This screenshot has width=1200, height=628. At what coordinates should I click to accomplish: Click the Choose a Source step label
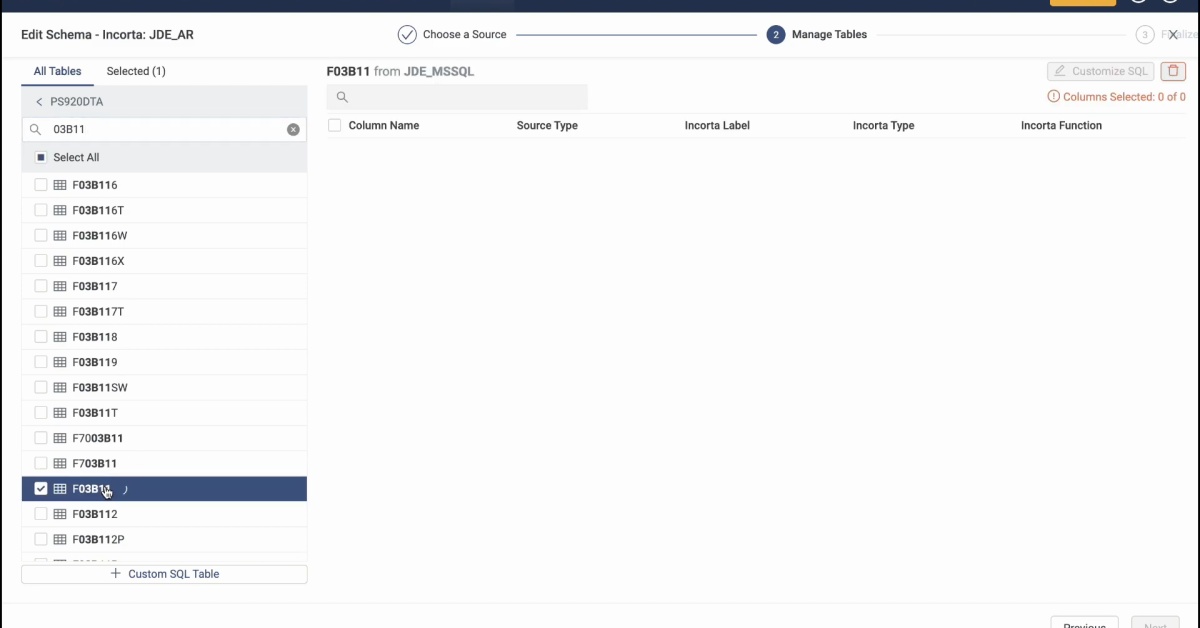pos(464,35)
